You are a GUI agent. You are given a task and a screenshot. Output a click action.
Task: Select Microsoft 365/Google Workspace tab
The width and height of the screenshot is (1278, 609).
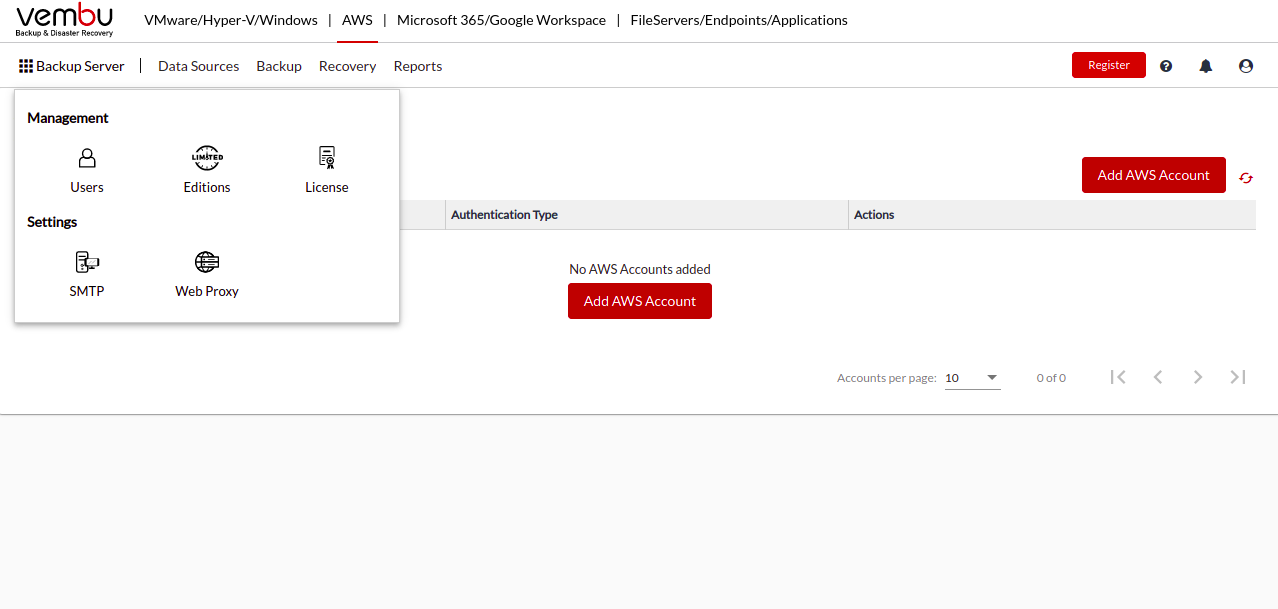tap(501, 20)
